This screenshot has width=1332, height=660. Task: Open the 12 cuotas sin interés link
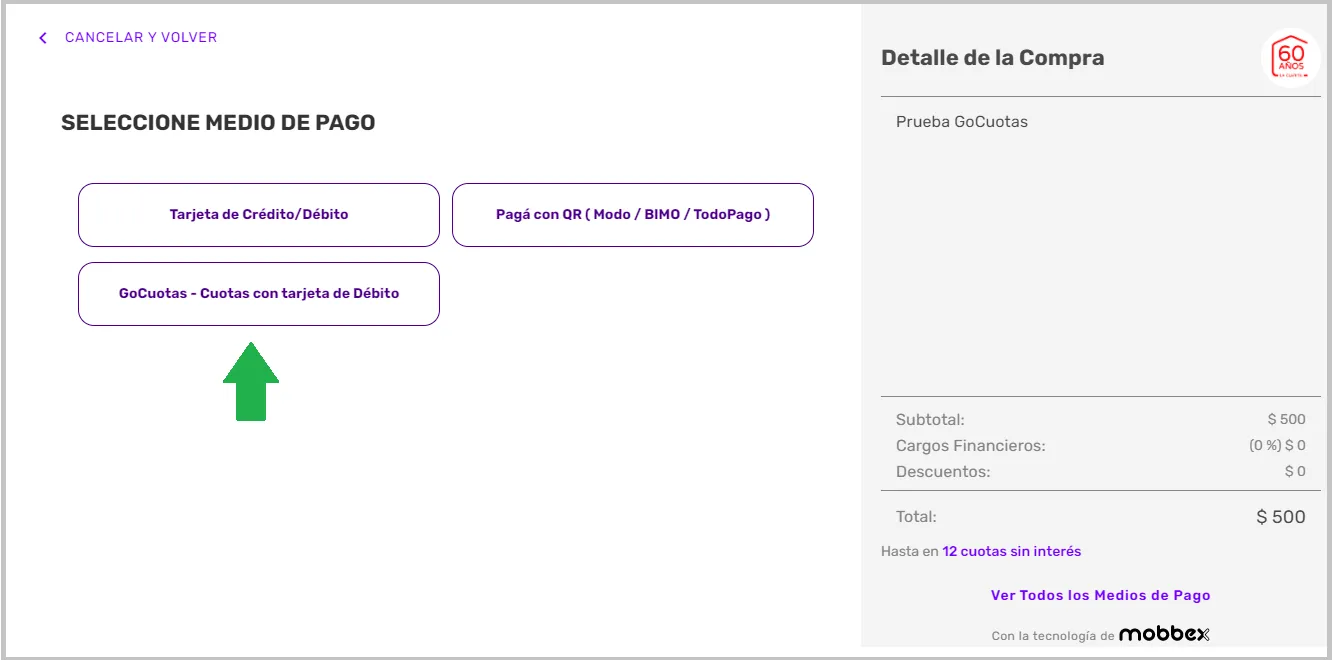pyautogui.click(x=1012, y=551)
